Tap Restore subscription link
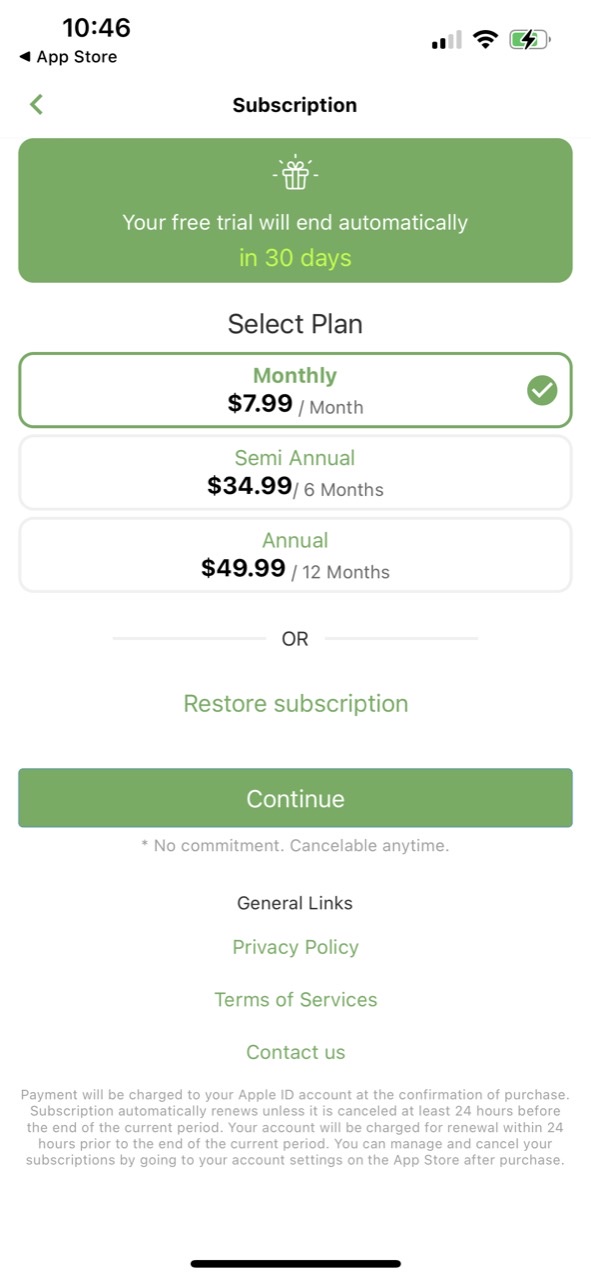The width and height of the screenshot is (591, 1280). tap(296, 703)
